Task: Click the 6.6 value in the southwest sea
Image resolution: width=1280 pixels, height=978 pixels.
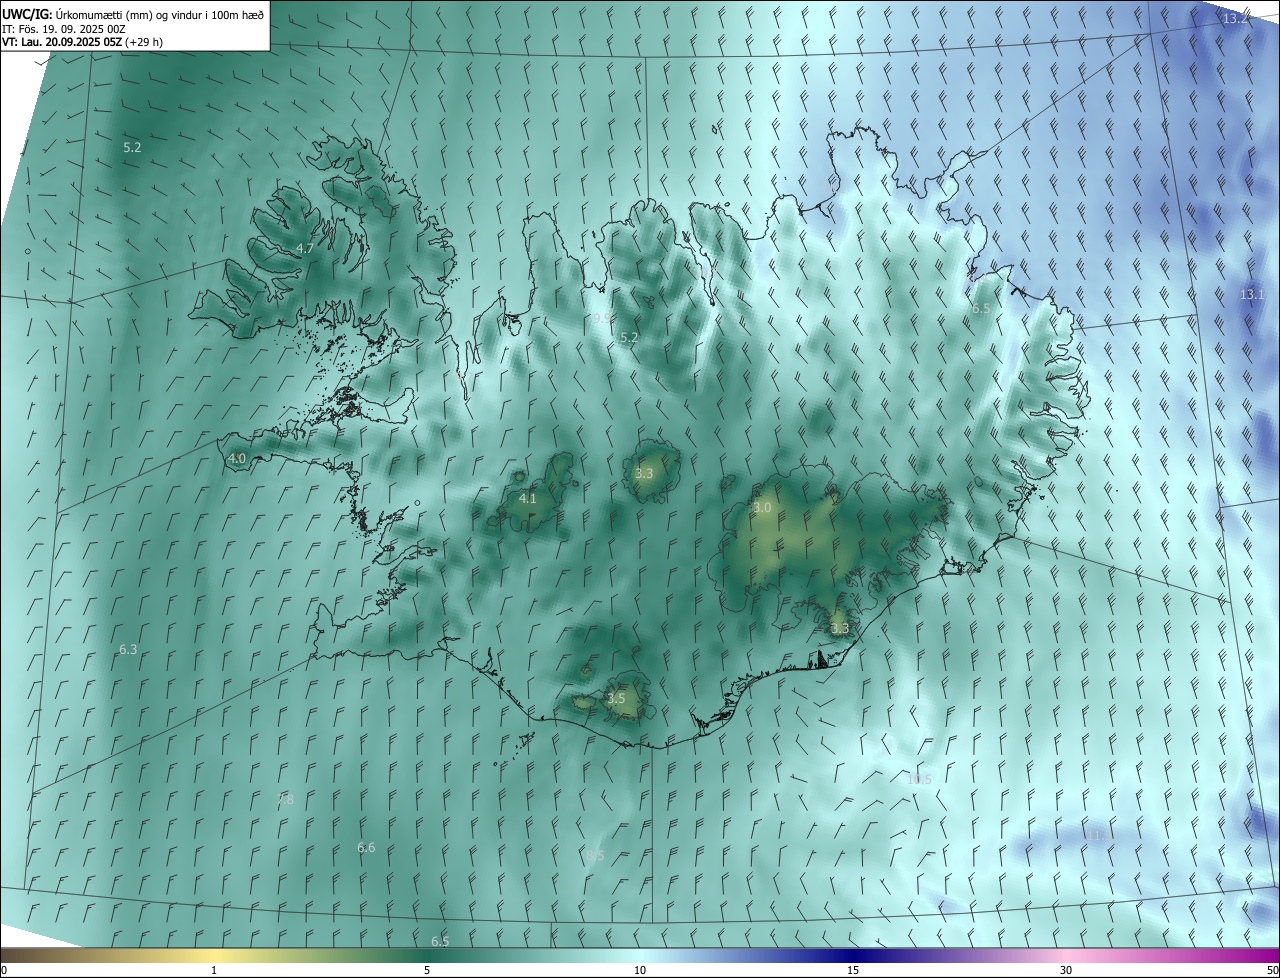Action: click(366, 848)
